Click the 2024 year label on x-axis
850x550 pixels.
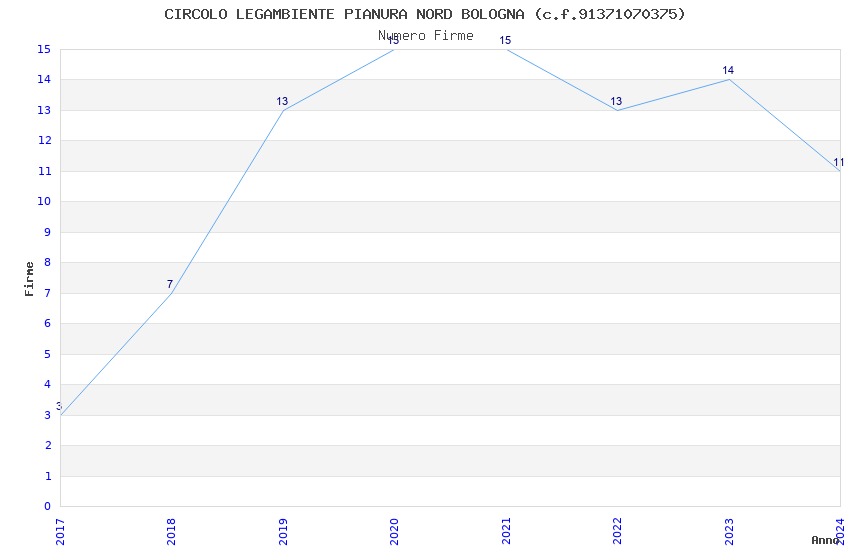(x=840, y=532)
